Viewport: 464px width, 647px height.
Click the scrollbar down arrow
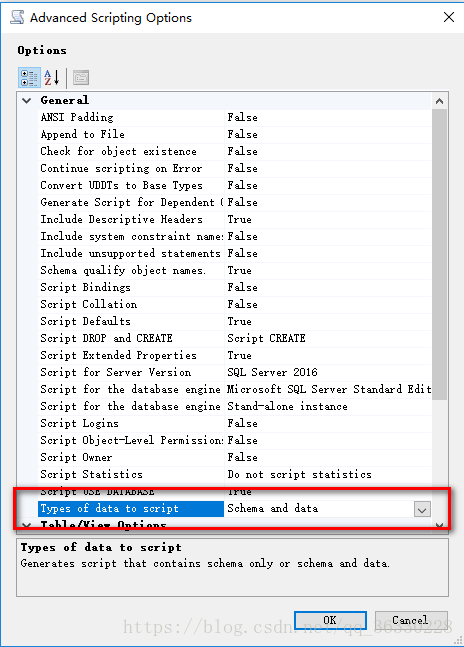click(x=440, y=525)
